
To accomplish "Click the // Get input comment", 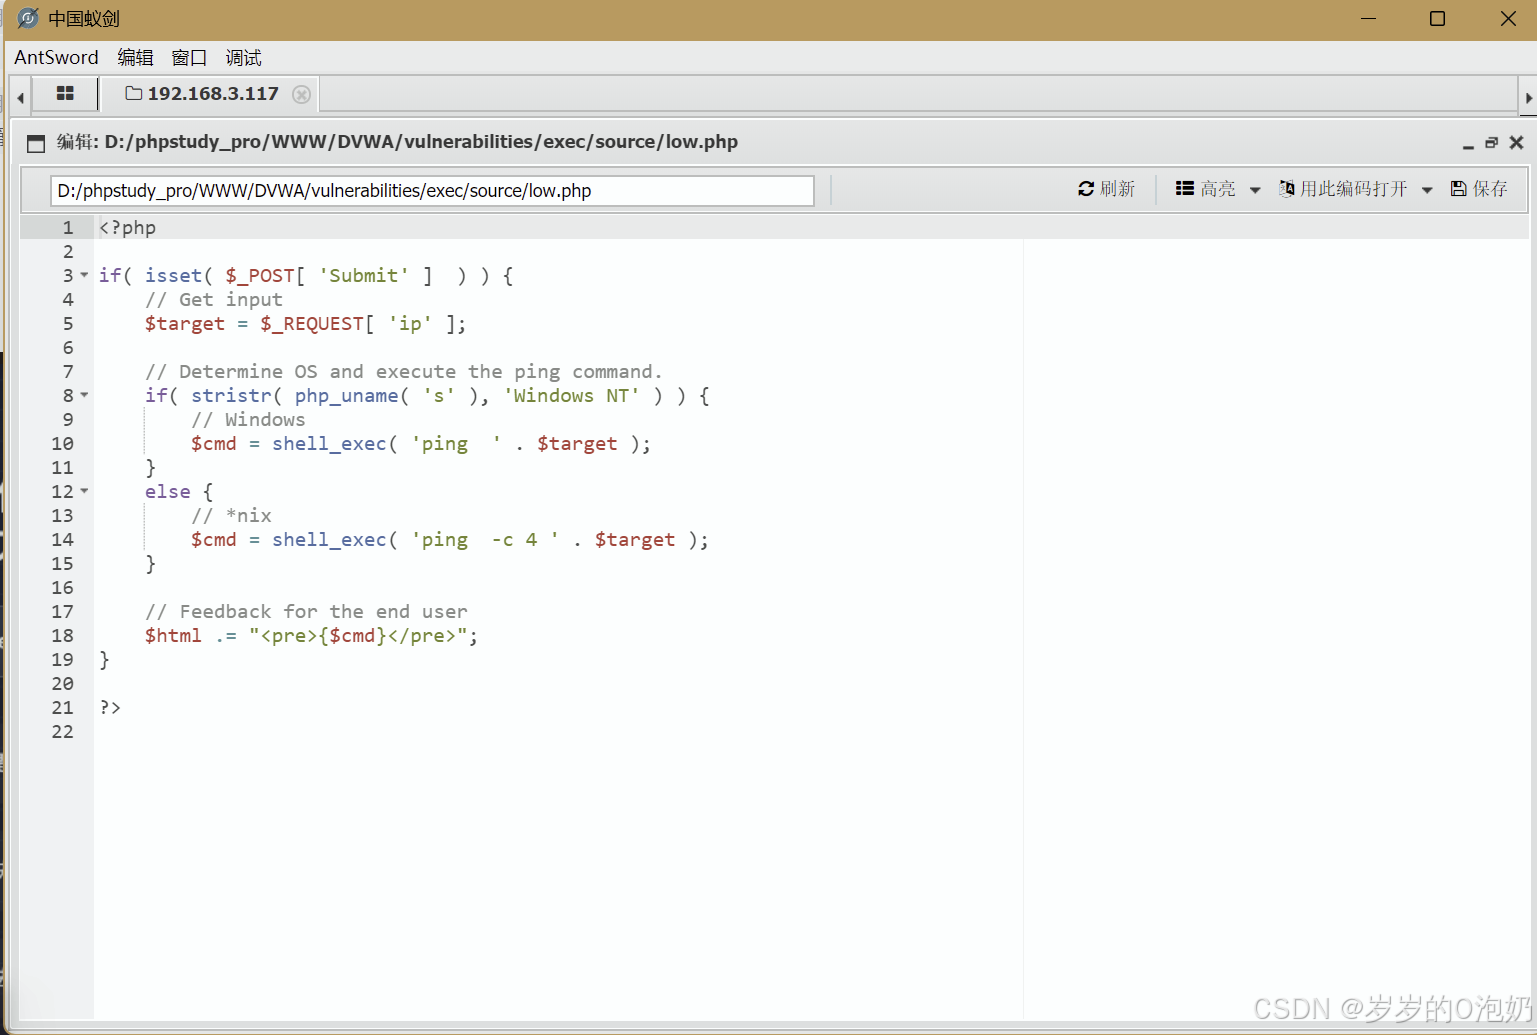I will click(x=214, y=299).
